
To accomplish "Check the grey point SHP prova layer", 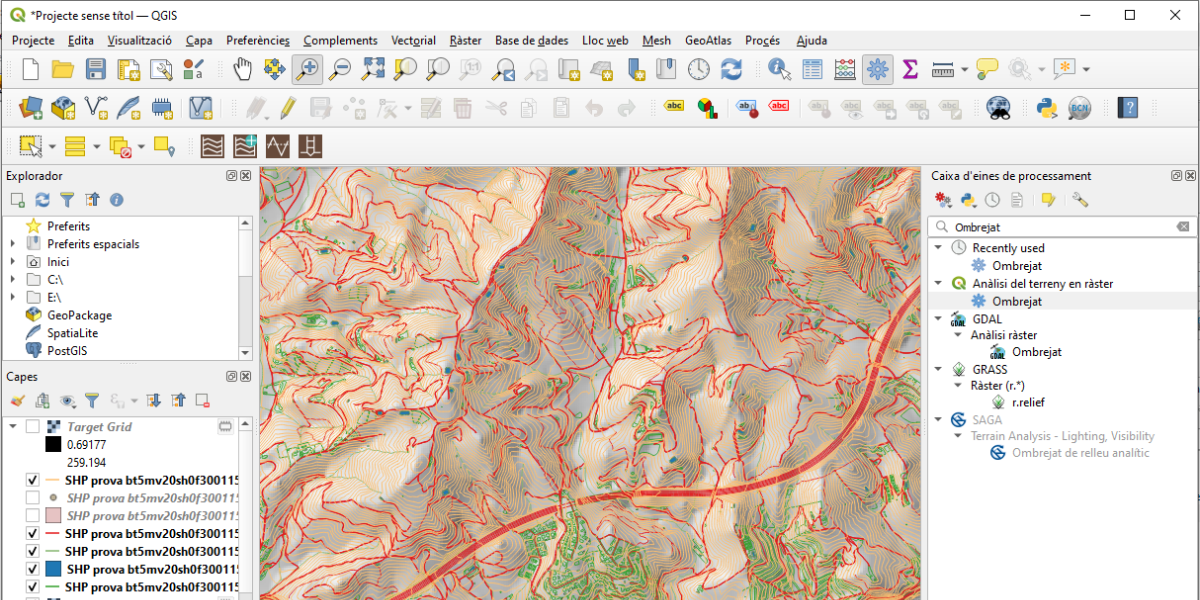I will [32, 497].
